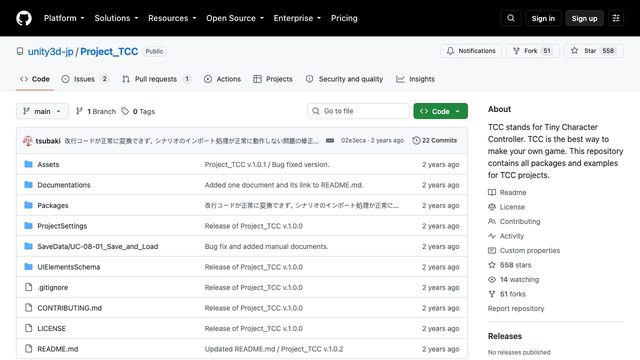The width and height of the screenshot is (640, 360).
Task: Click the branch icon next to 1 Branch
Action: 80,111
